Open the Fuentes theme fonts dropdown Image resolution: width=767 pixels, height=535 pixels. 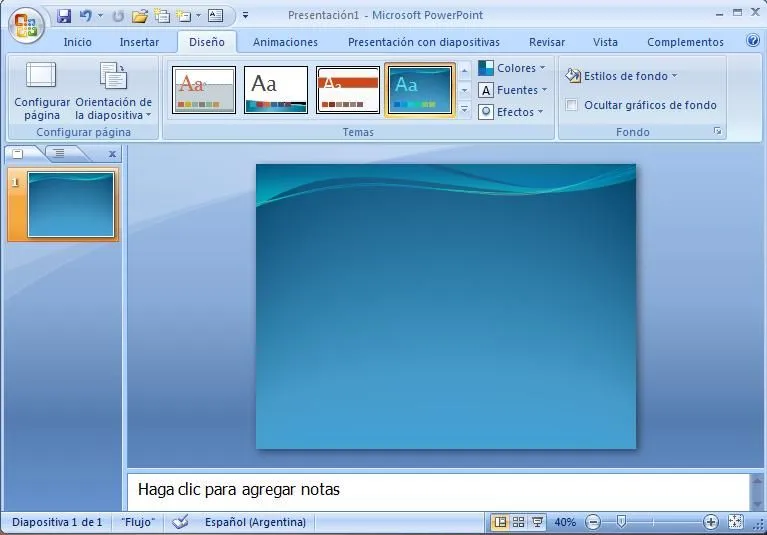tap(513, 90)
